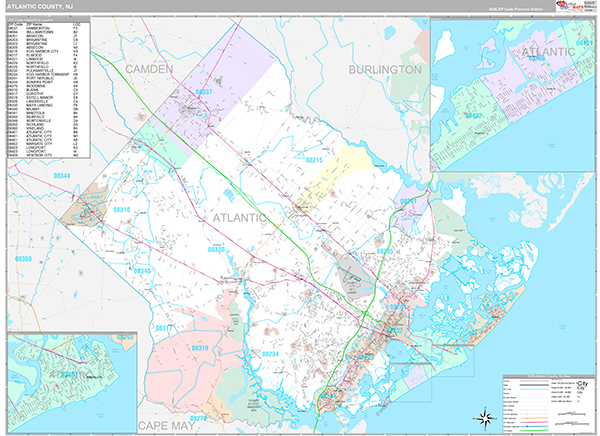
Task: Click ZIP code label 08319
Action: (x=200, y=348)
